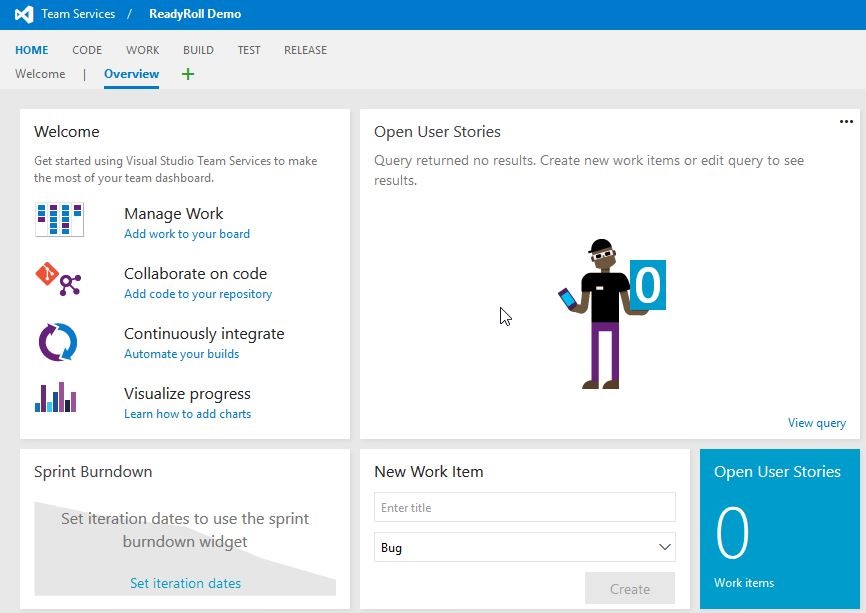866x613 pixels.
Task: Add a new dashboard with plus icon
Action: point(188,74)
